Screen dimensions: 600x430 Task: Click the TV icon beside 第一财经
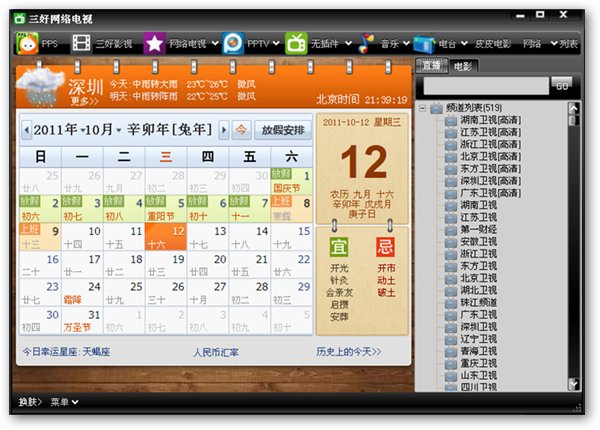(451, 230)
